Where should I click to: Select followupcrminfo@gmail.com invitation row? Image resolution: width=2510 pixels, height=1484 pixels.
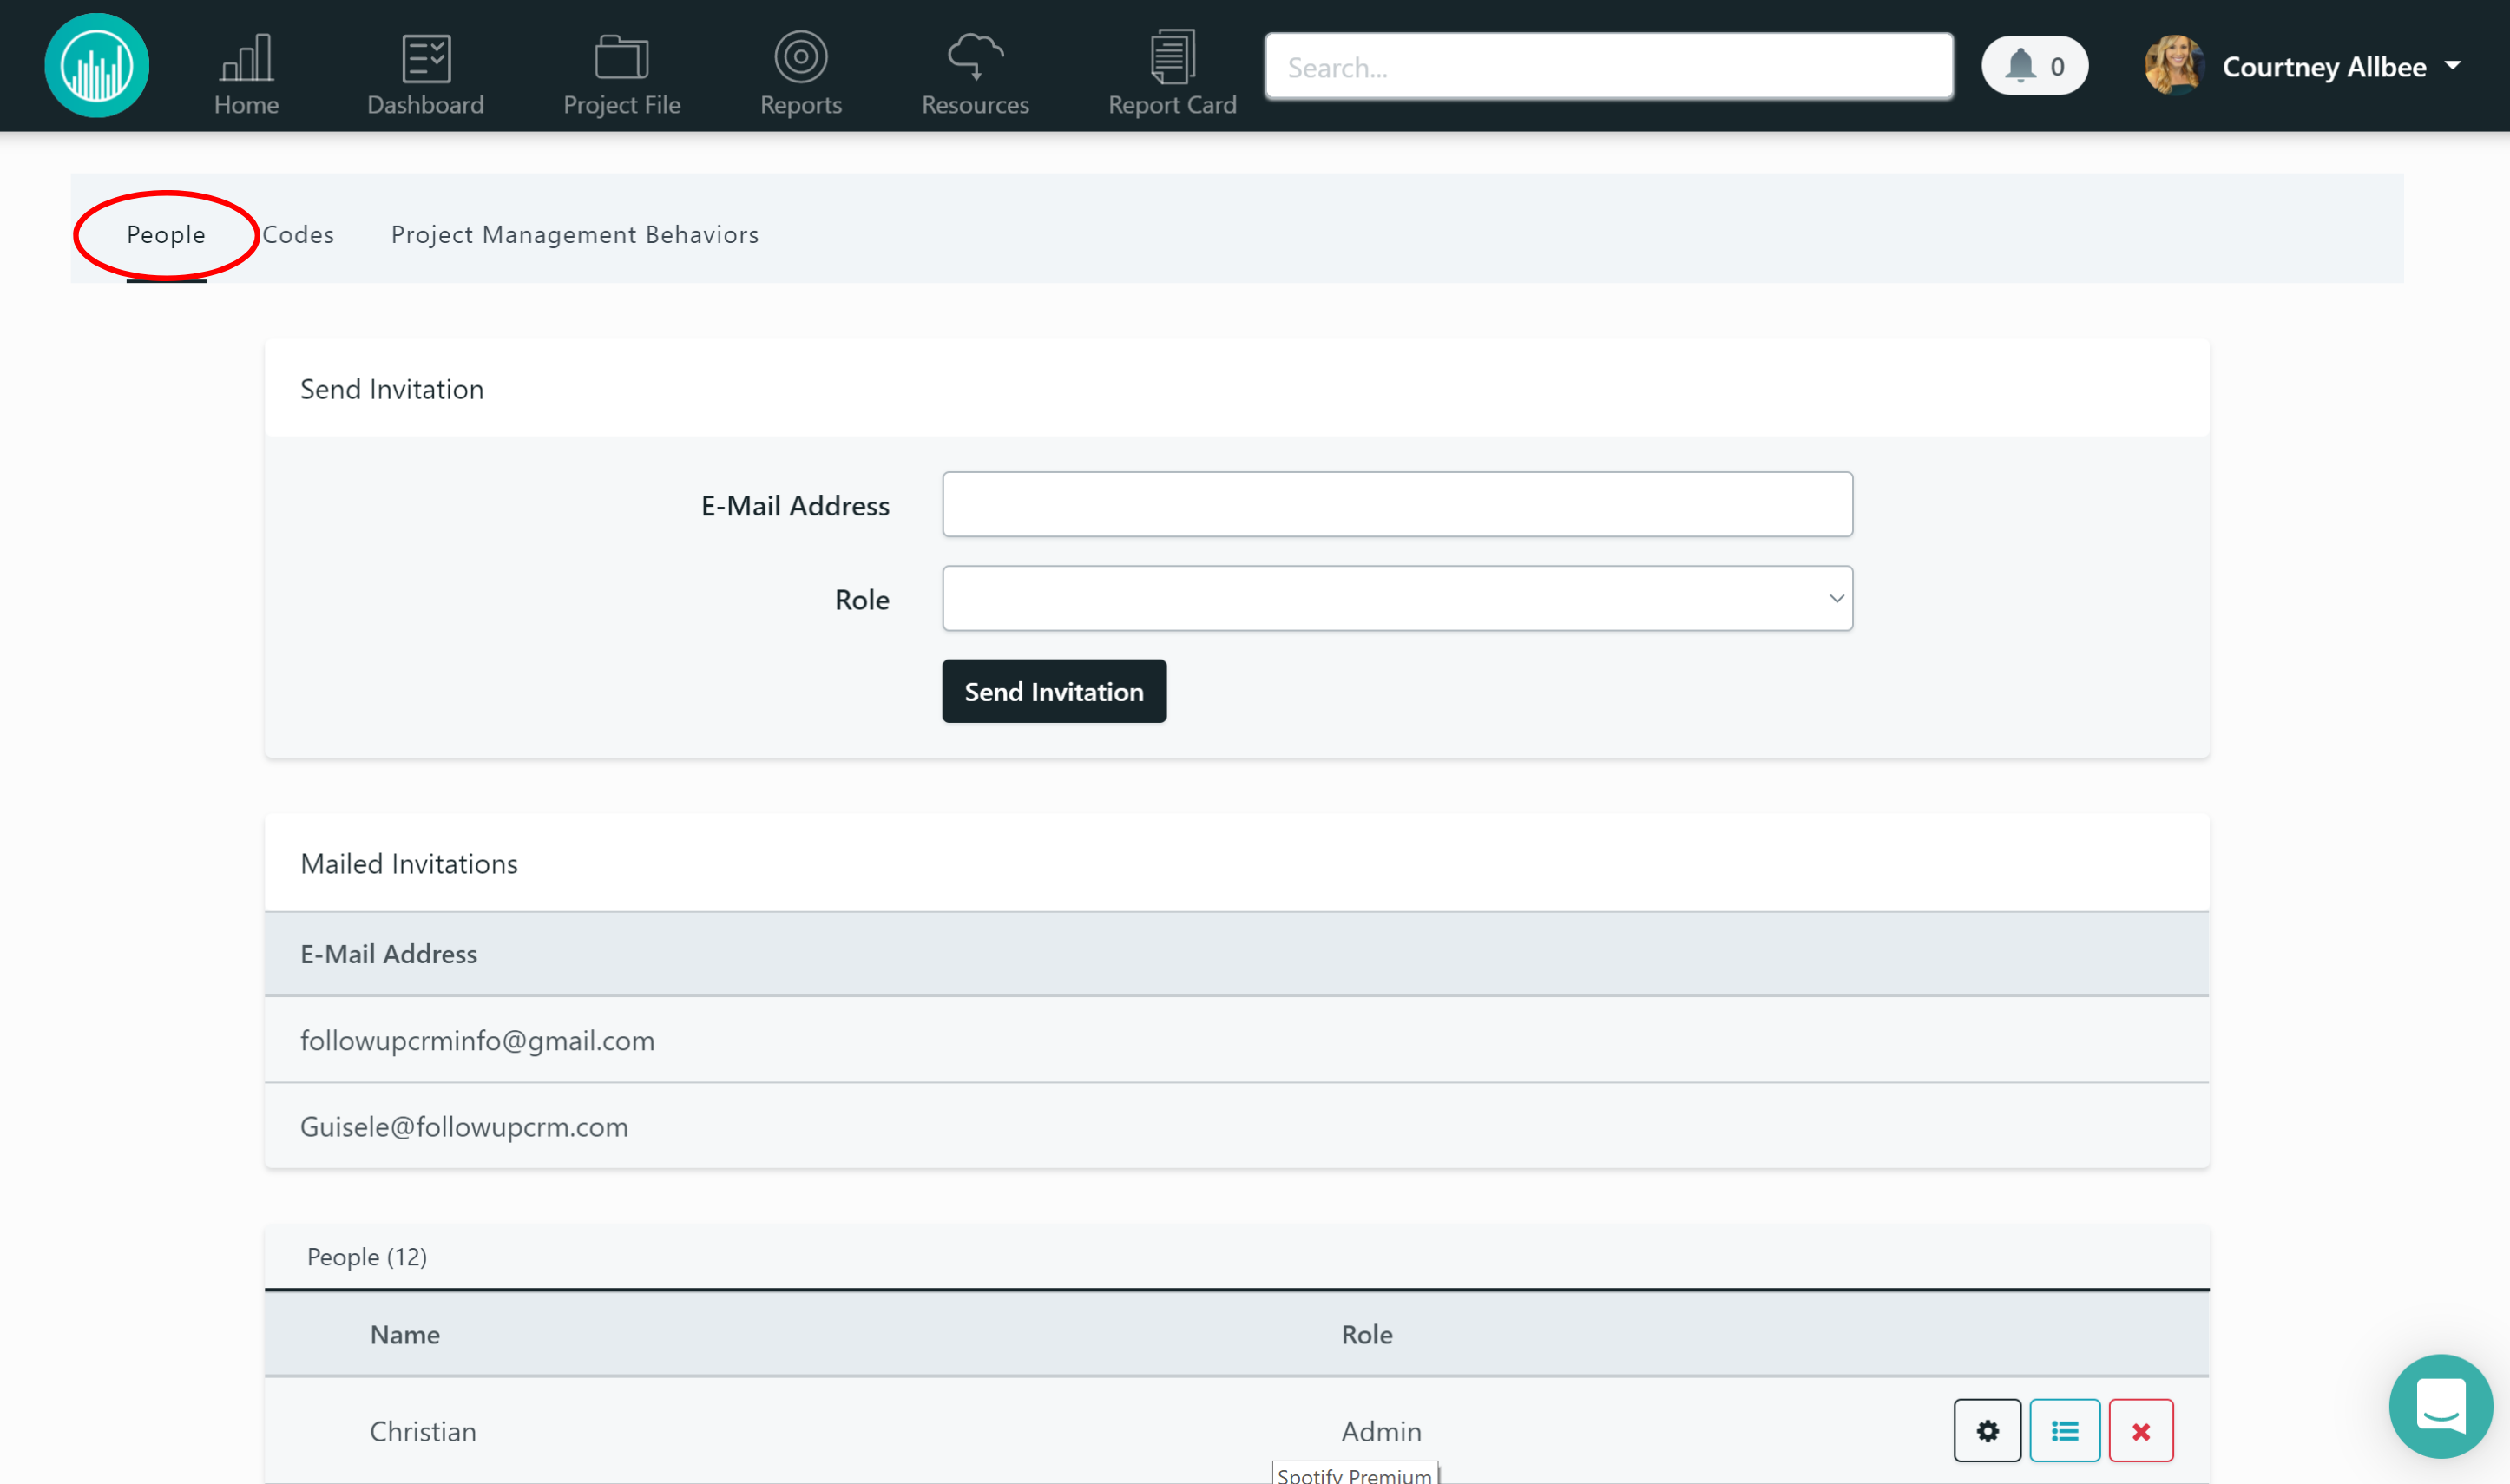point(1237,1040)
